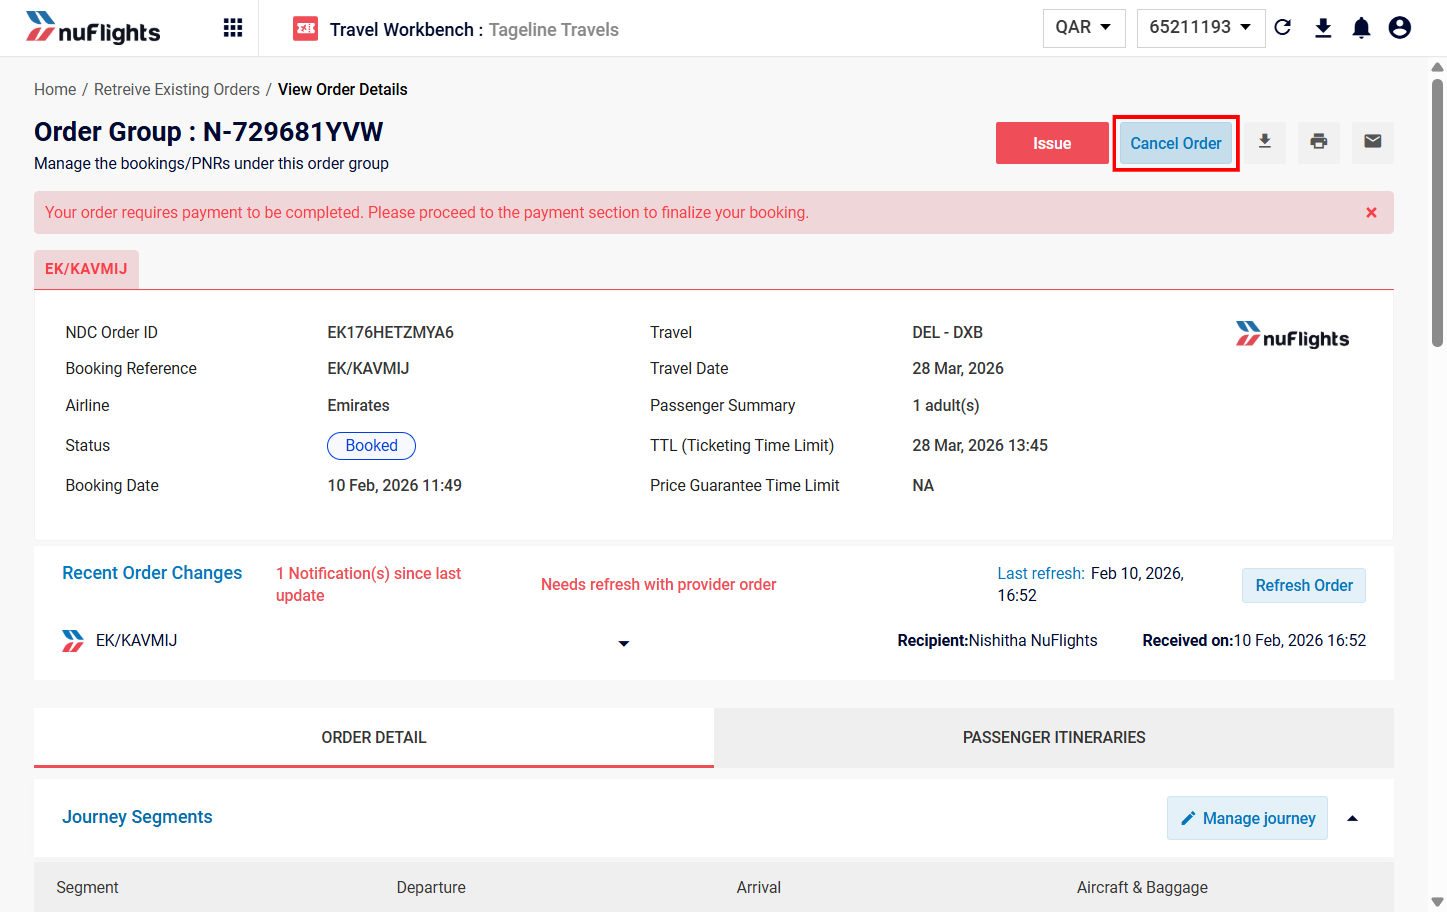Switch to PASSENGER ITINERARIES tab

coord(1054,738)
